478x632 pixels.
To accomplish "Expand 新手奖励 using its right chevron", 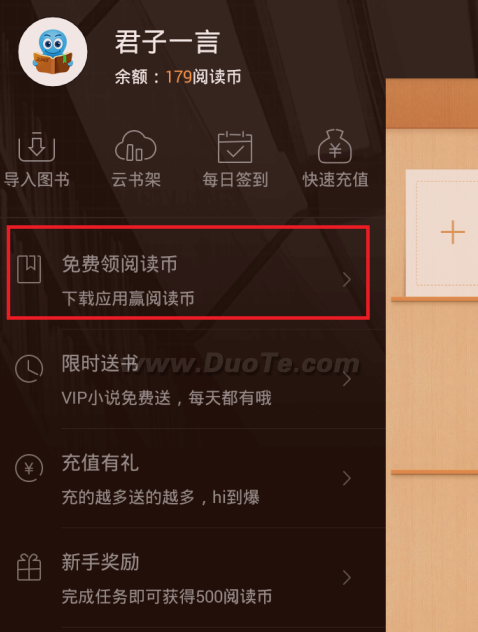I will click(347, 578).
